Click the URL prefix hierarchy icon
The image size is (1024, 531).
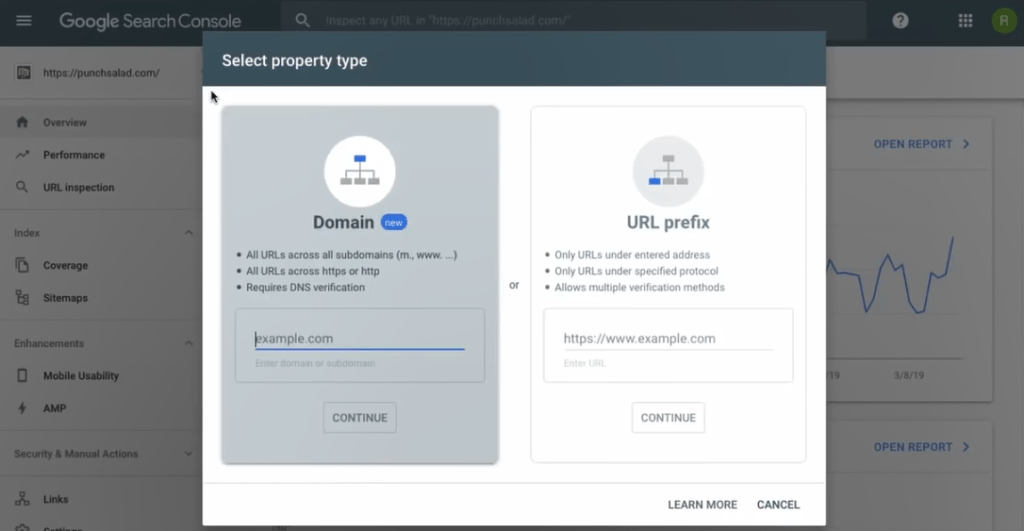[668, 171]
